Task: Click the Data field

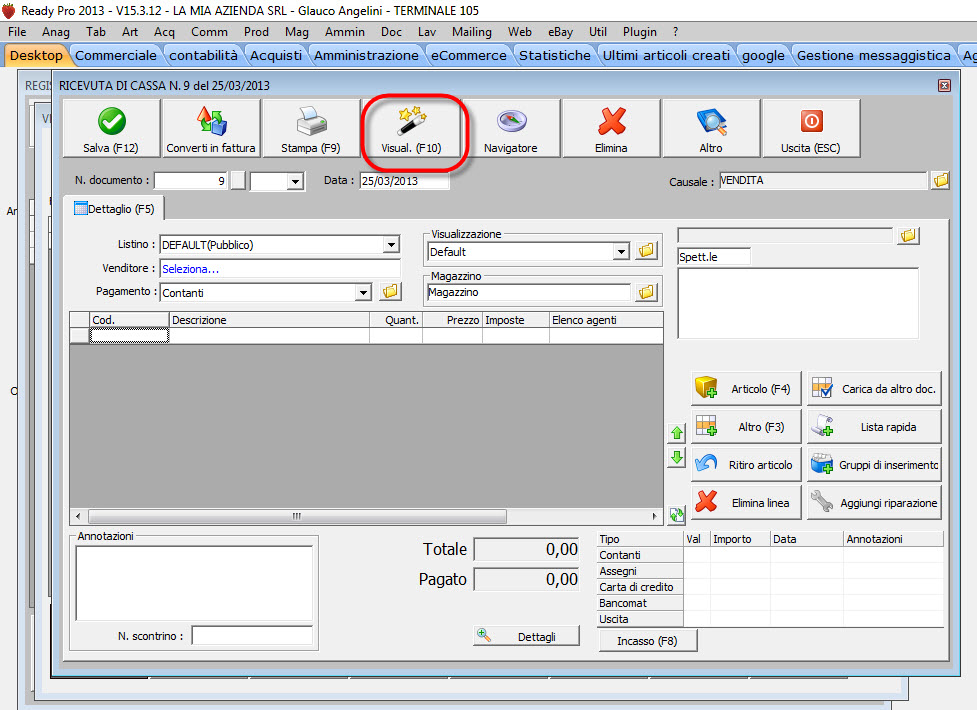Action: [x=404, y=181]
